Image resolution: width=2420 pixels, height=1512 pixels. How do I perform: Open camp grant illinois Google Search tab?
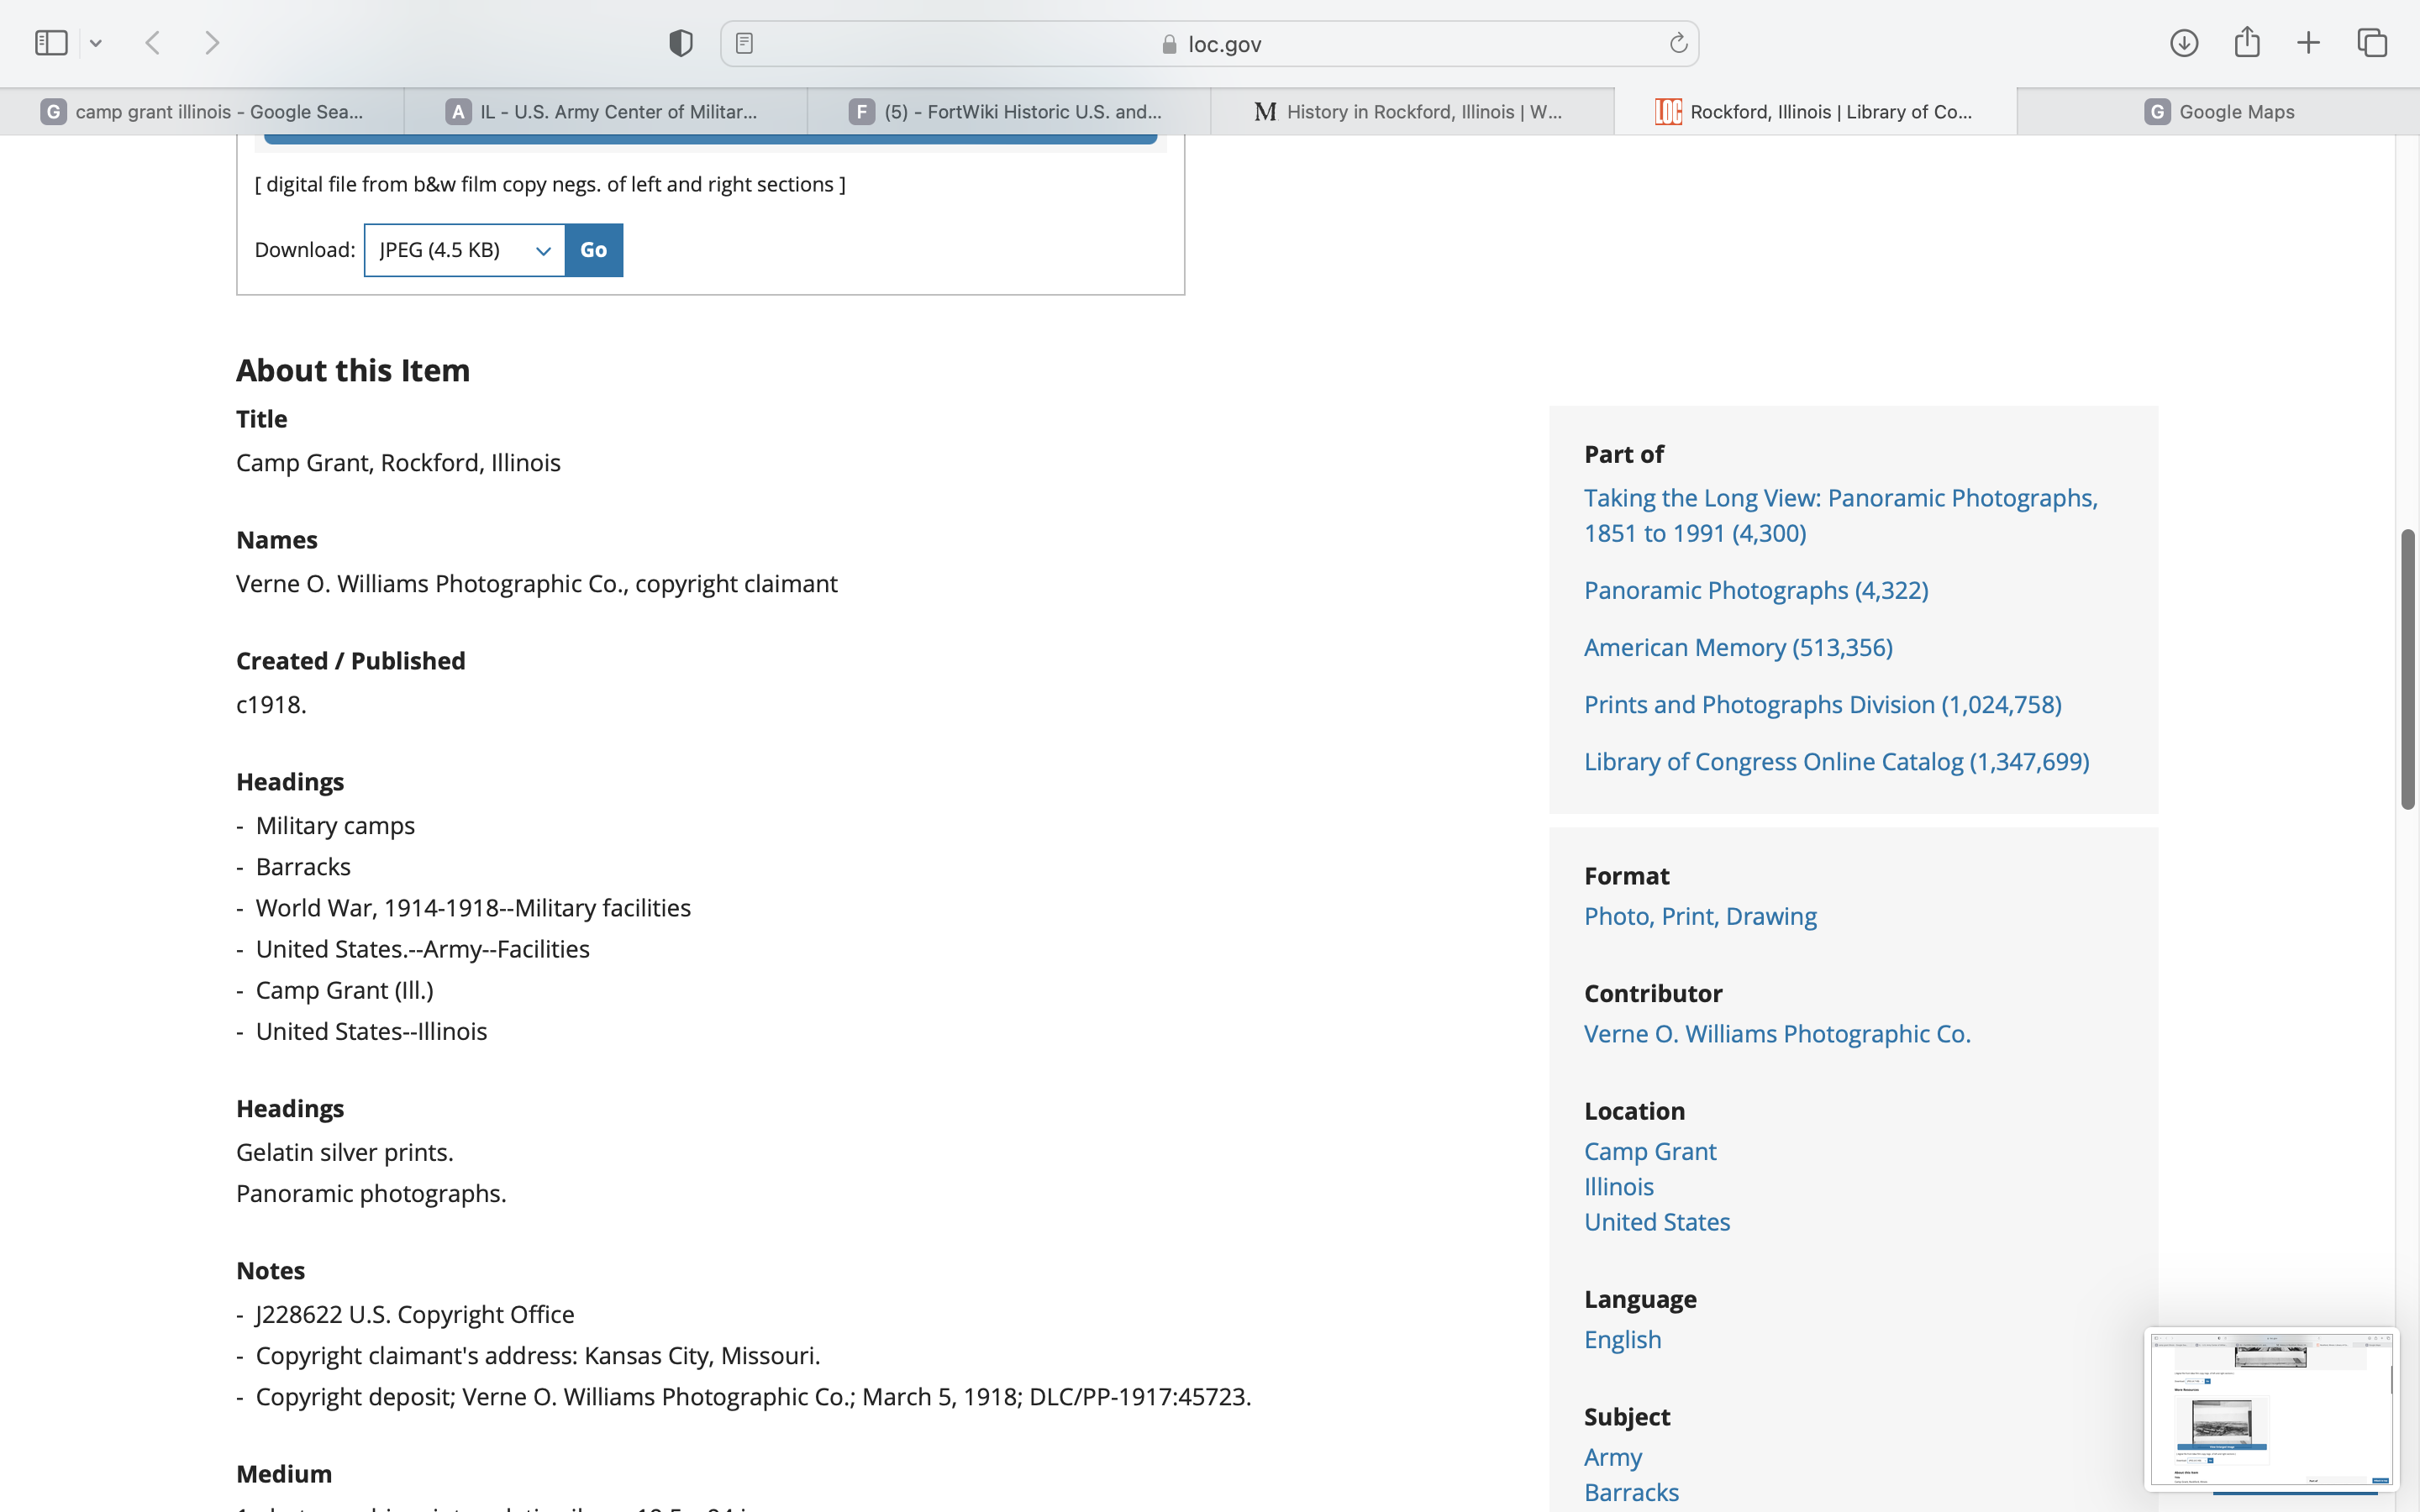point(202,112)
